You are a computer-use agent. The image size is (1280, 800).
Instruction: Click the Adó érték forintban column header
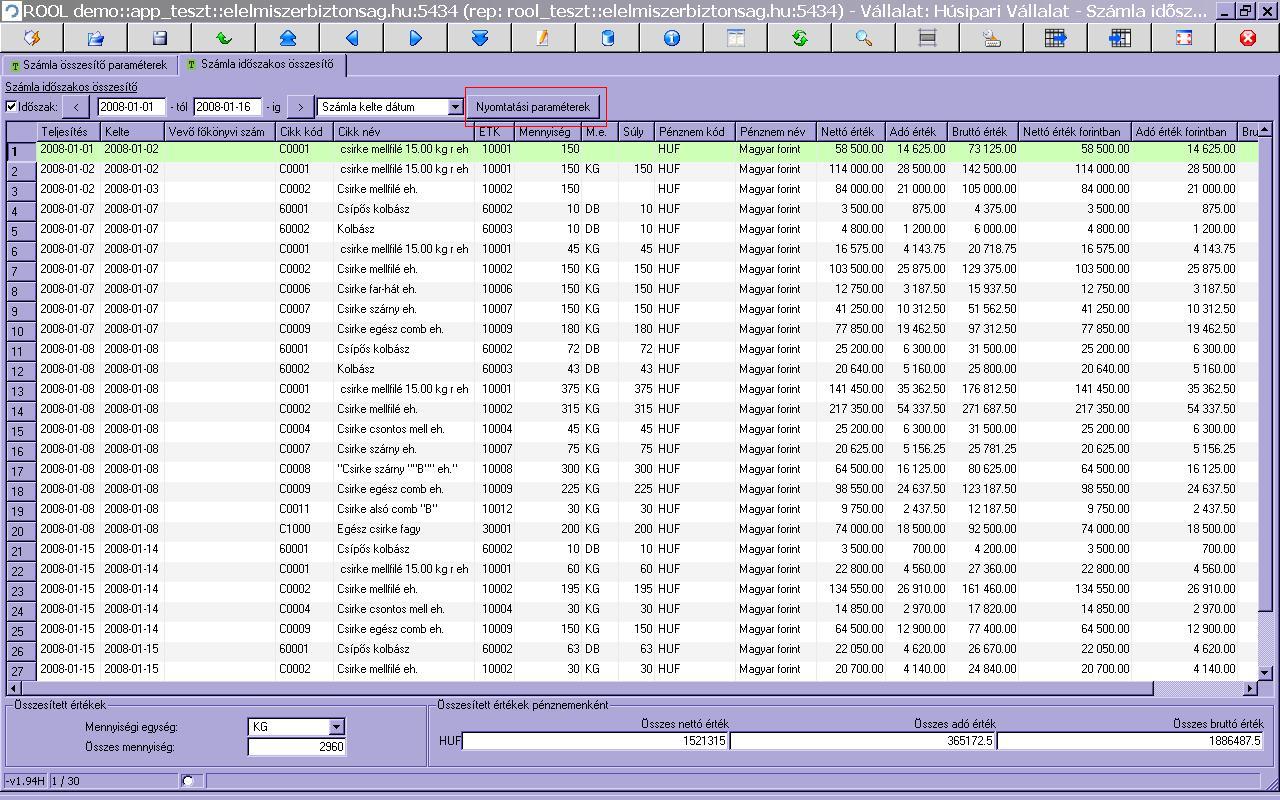[x=1185, y=132]
